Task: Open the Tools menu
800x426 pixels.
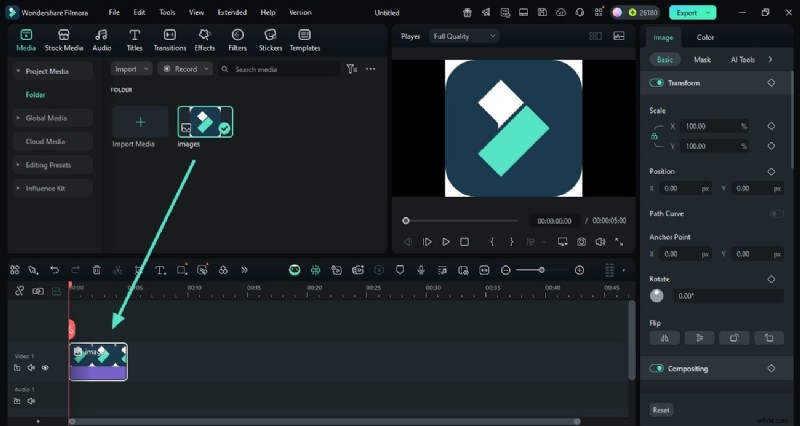Action: point(167,12)
